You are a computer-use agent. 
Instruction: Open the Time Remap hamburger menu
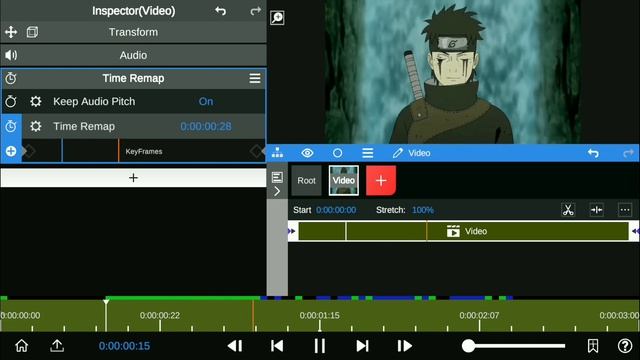coord(255,78)
